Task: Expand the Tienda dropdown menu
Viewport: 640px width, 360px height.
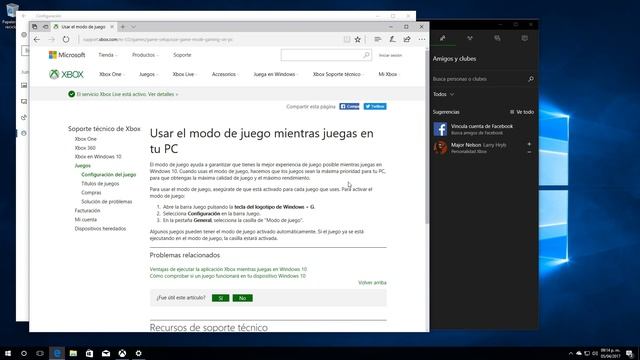Action: coord(107,55)
